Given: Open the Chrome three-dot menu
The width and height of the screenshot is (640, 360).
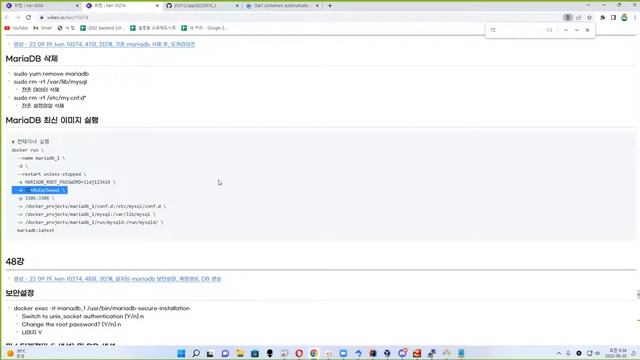Looking at the screenshot, I should (x=635, y=18).
